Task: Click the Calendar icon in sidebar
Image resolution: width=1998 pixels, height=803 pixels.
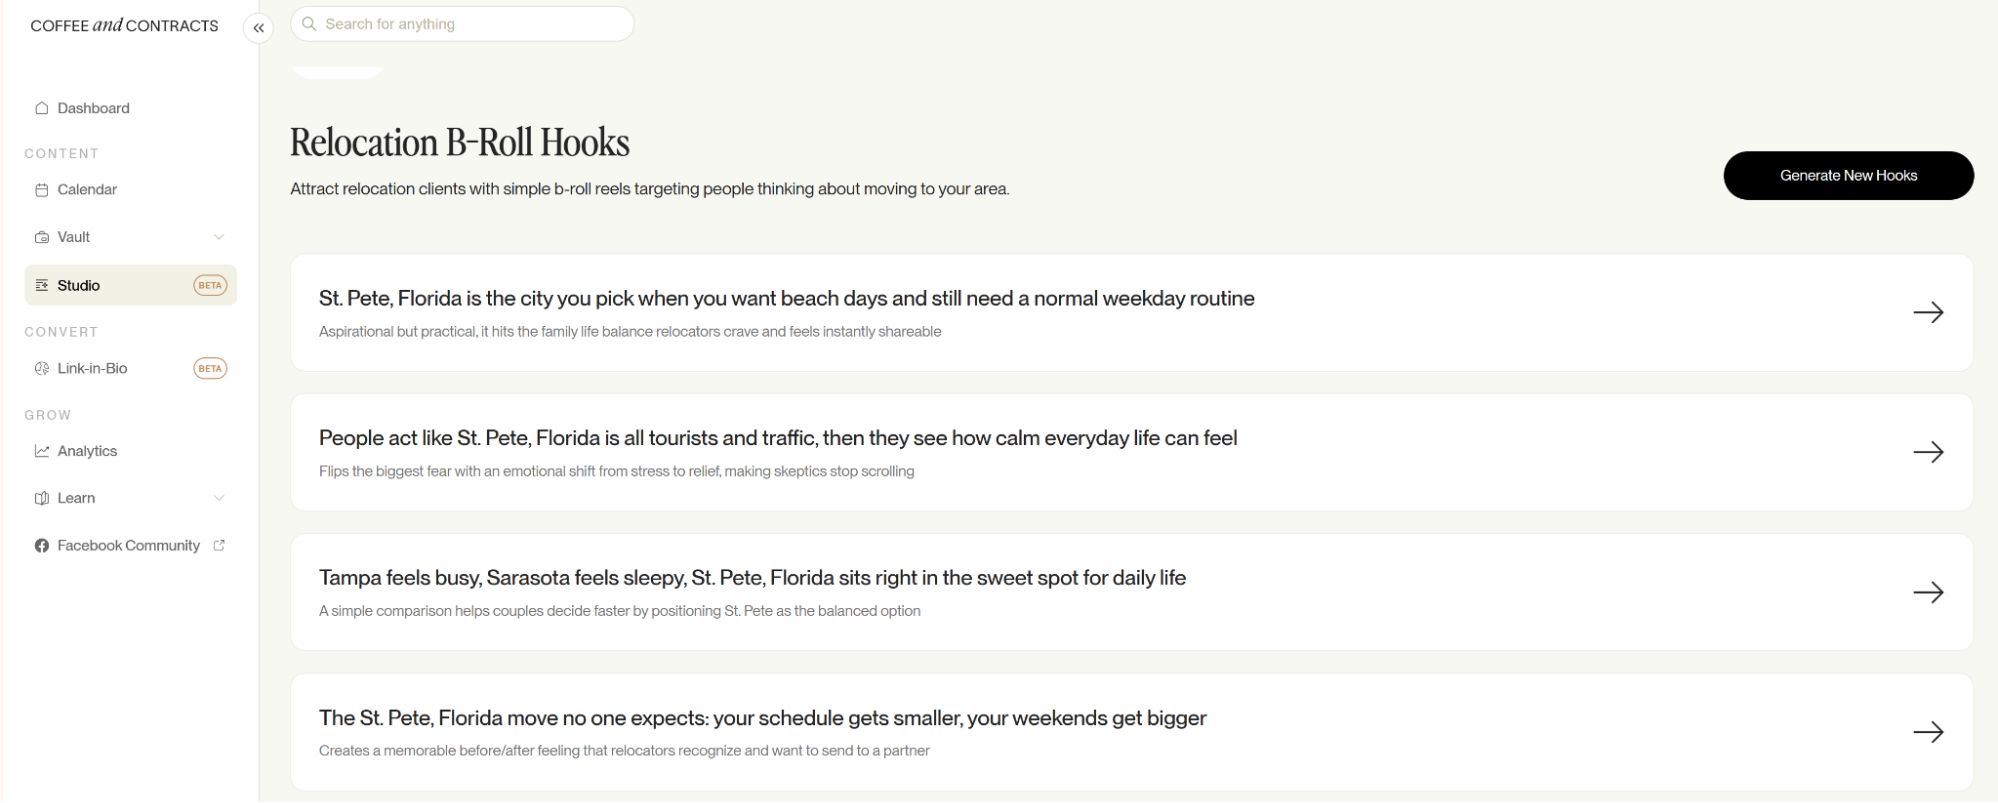Action: point(41,190)
